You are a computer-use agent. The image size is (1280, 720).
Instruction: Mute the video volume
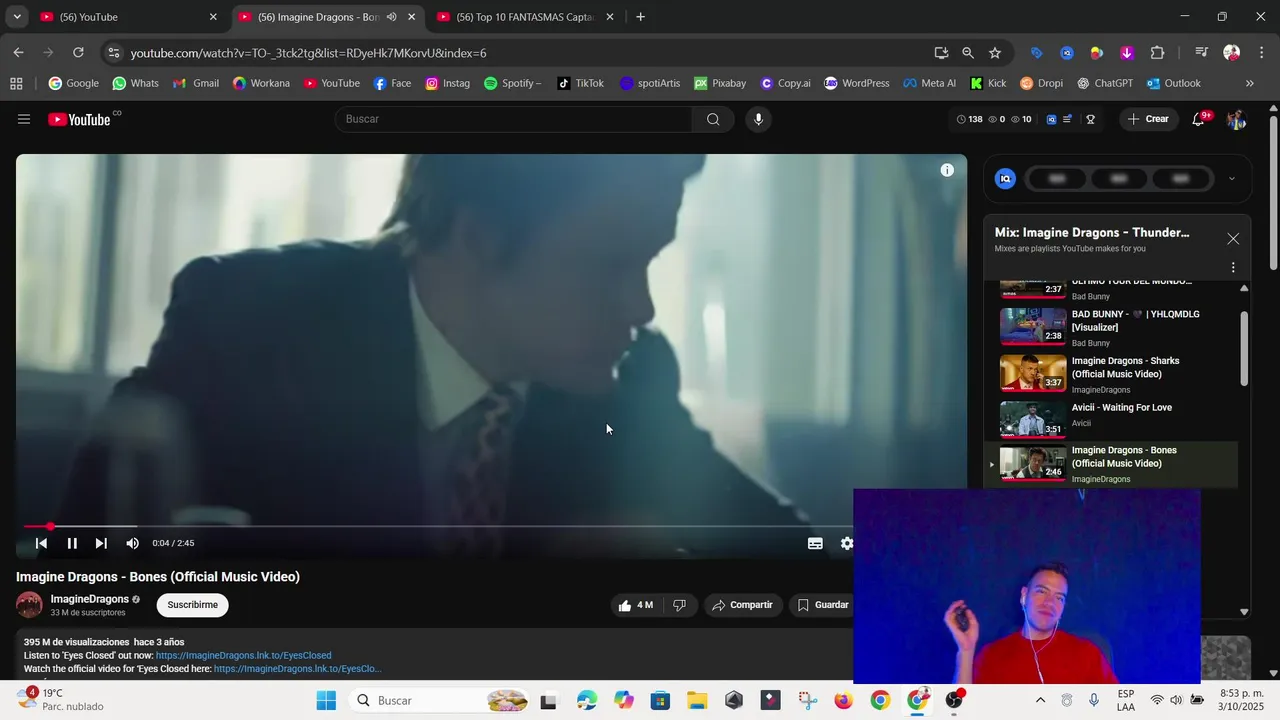132,543
